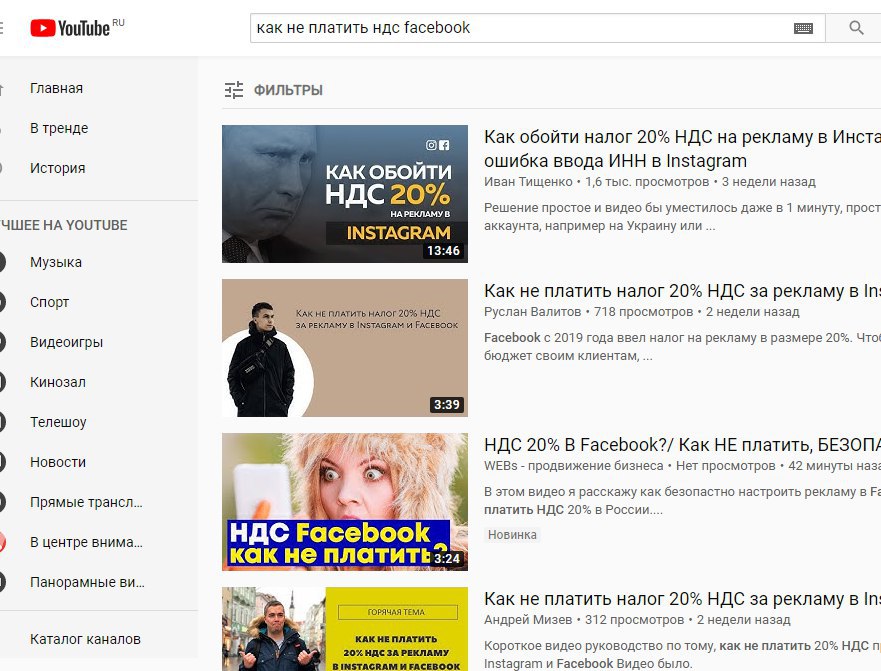Click the ФИЛЬТРЫ label
881x671 pixels.
(x=288, y=90)
